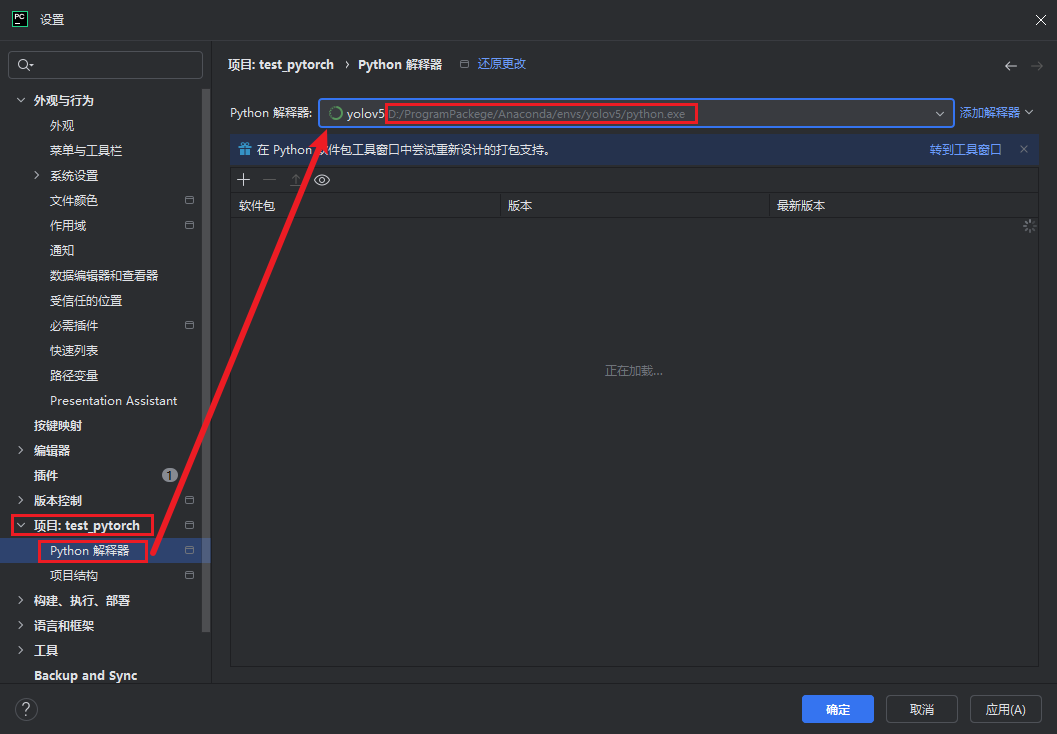Click the help question mark icon
This screenshot has height=734, width=1057.
tap(27, 709)
